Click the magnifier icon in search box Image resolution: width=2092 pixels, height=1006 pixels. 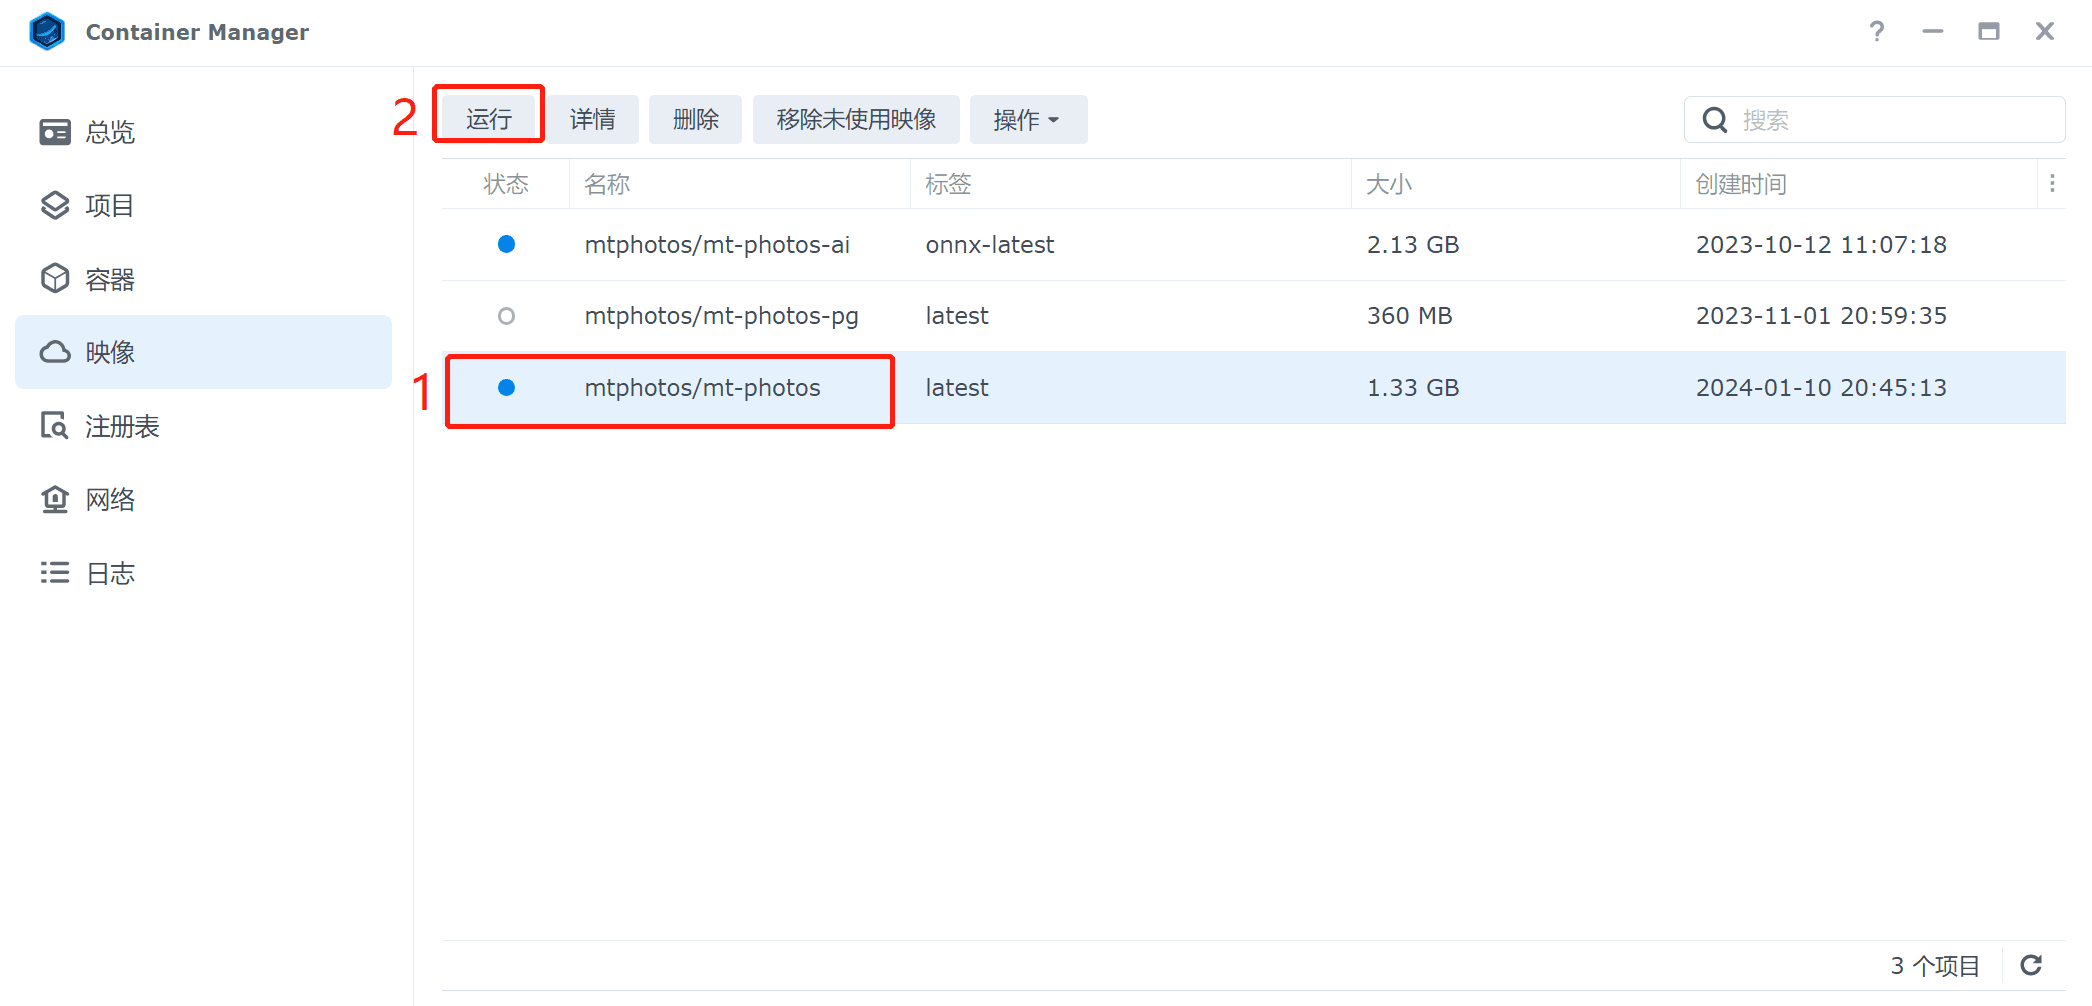[x=1715, y=120]
